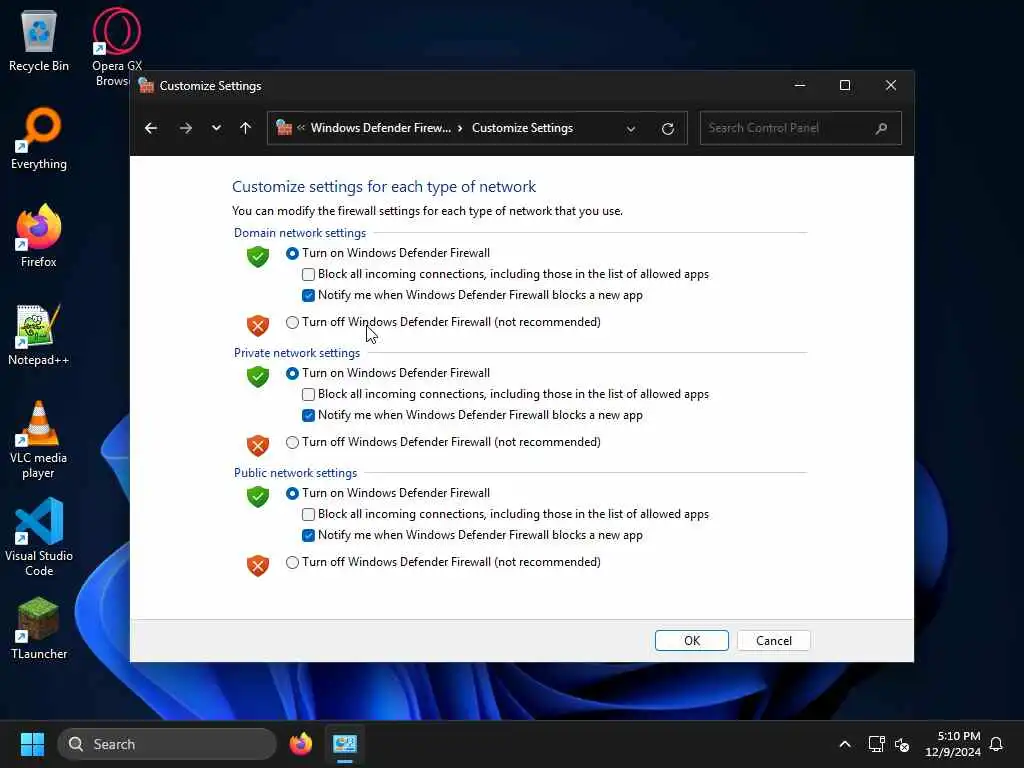Go back with the back arrow

tap(151, 128)
